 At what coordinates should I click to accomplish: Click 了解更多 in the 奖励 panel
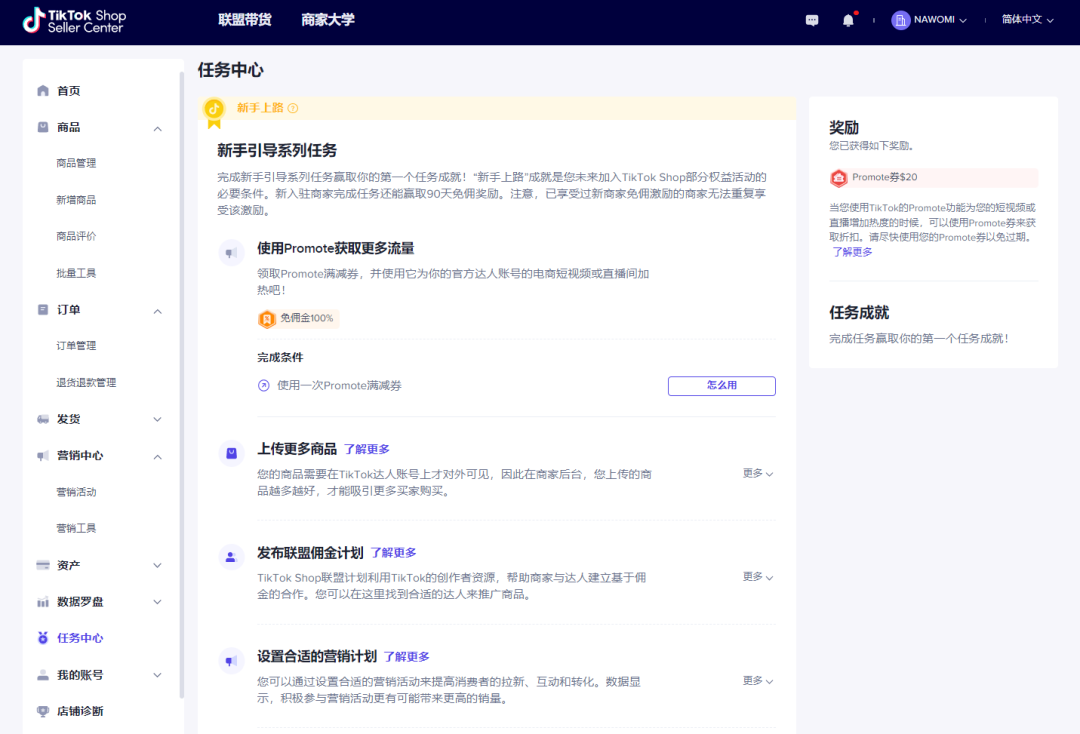pos(852,252)
